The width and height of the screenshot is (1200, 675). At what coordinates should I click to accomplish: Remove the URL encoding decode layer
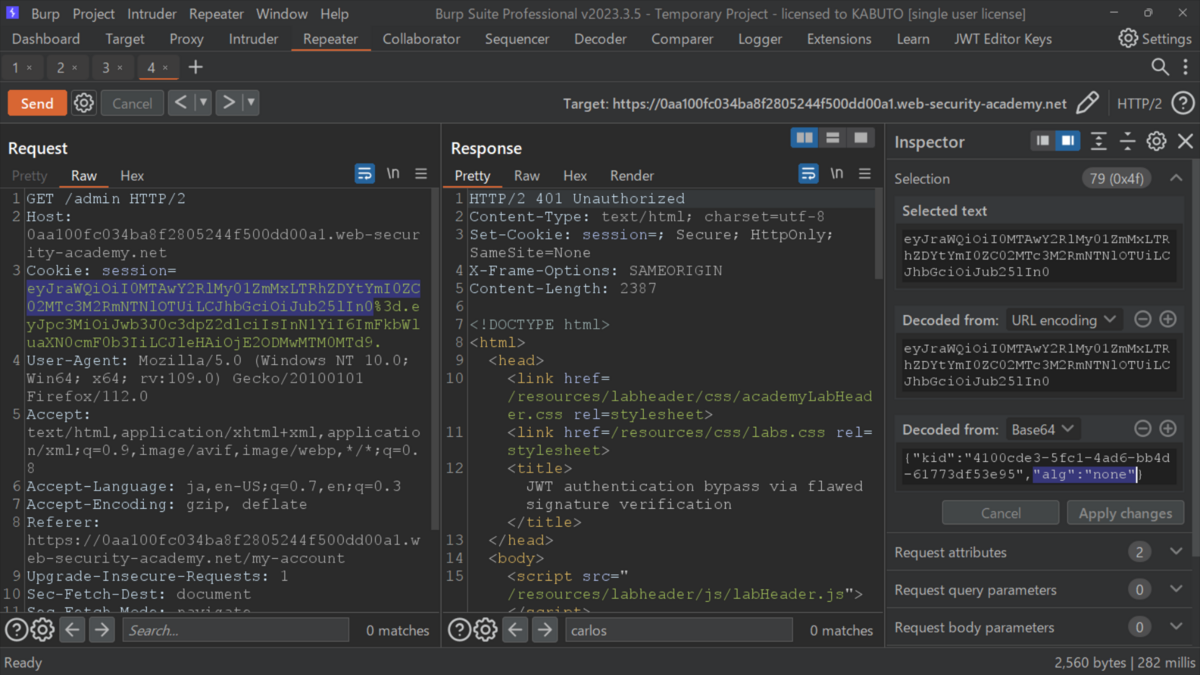click(1142, 320)
